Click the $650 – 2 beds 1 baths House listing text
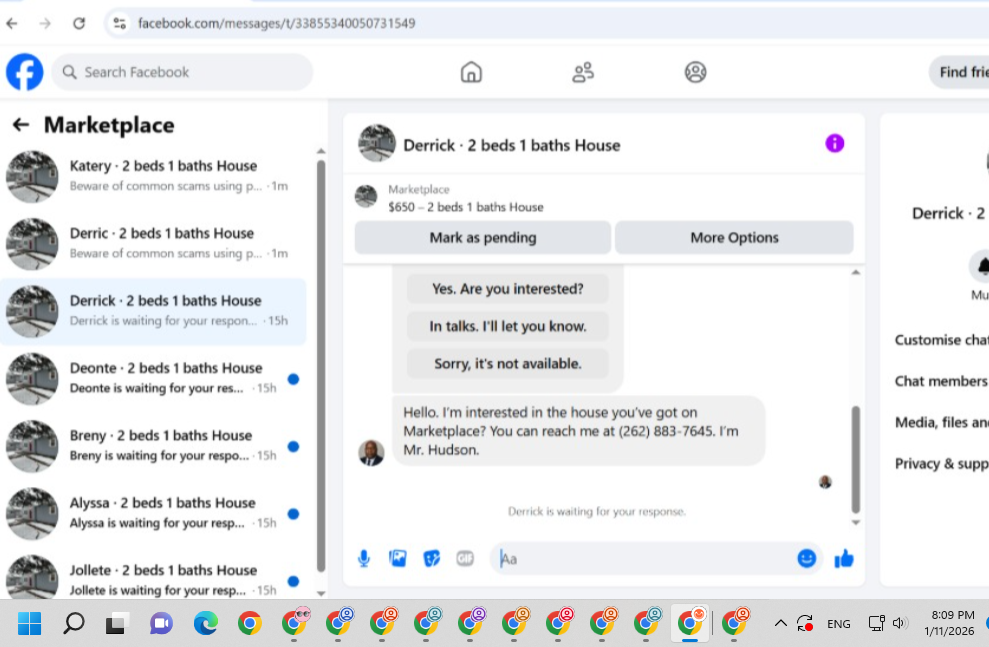The height and width of the screenshot is (647, 989). [x=465, y=207]
